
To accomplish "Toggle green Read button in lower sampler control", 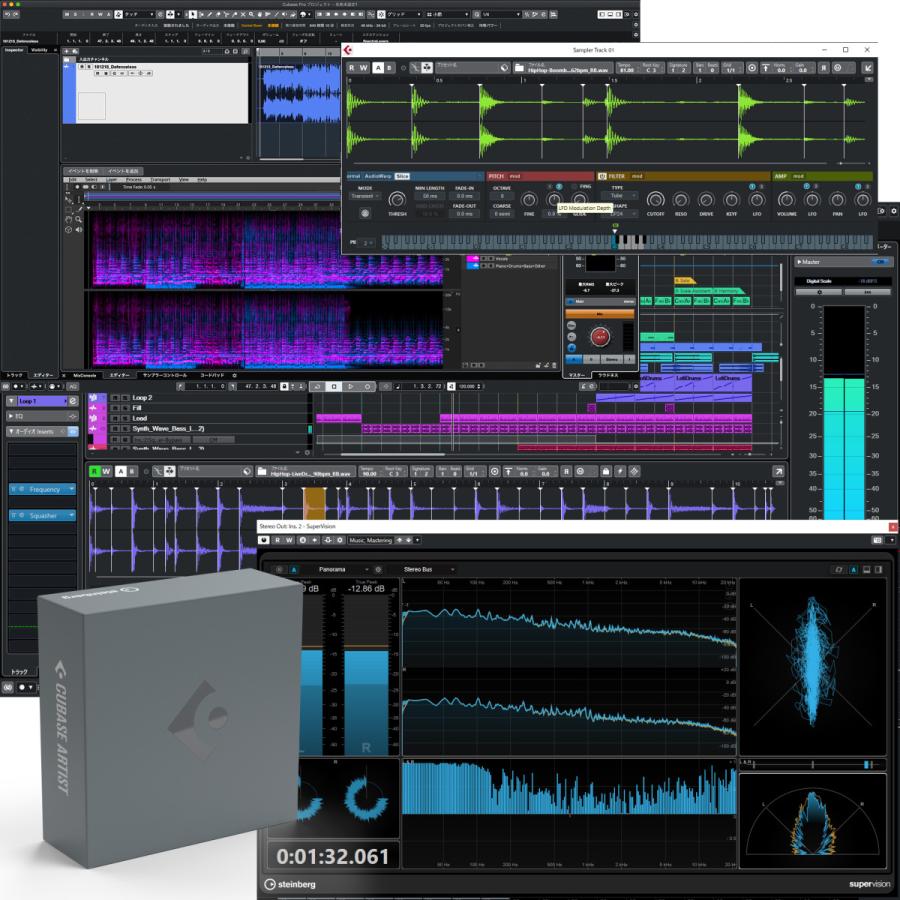I will pos(95,471).
